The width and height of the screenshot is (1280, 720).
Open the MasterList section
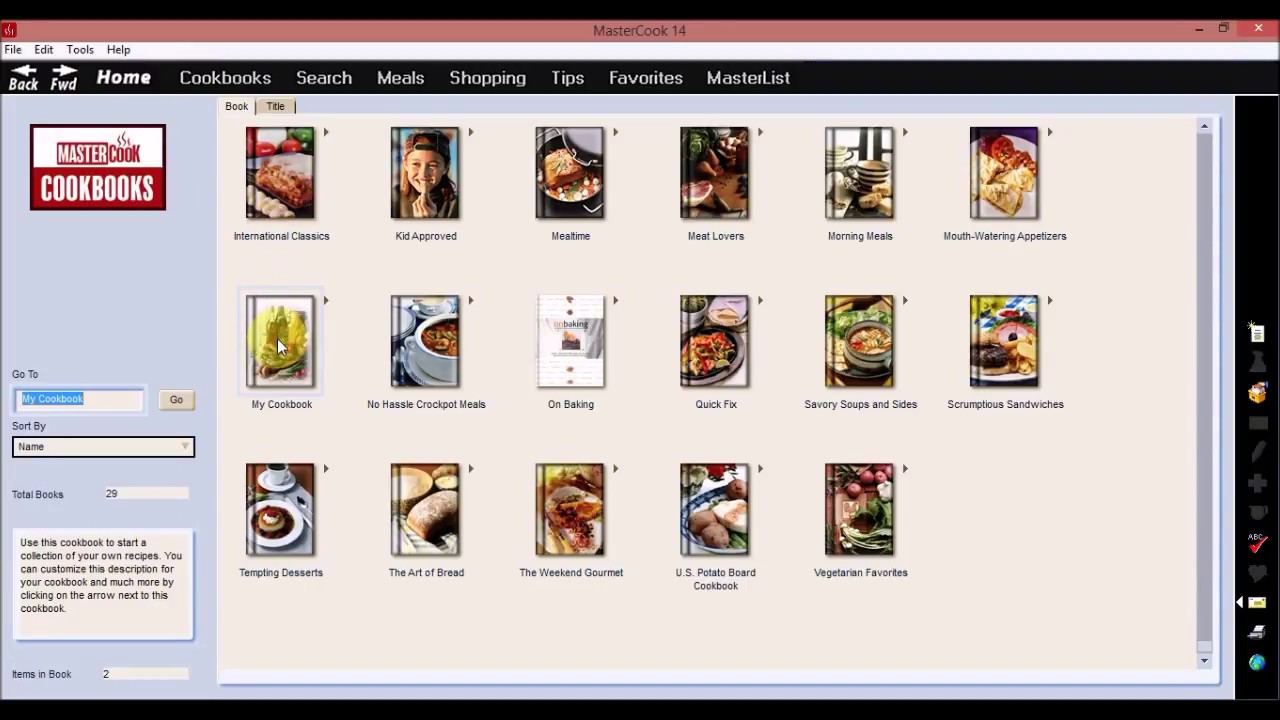click(x=748, y=77)
